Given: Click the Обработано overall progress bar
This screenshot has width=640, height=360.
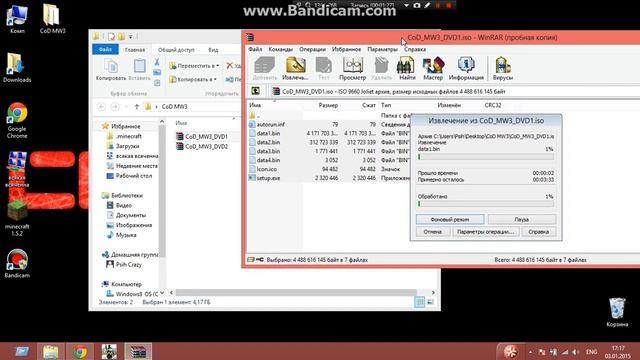Looking at the screenshot, I should click(x=486, y=204).
